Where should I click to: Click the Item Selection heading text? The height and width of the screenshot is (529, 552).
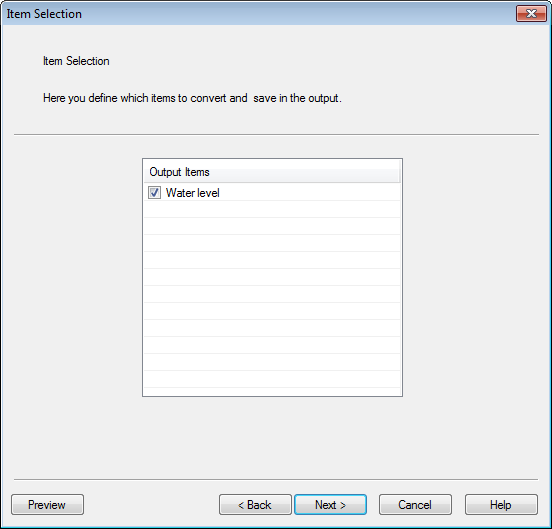76,61
